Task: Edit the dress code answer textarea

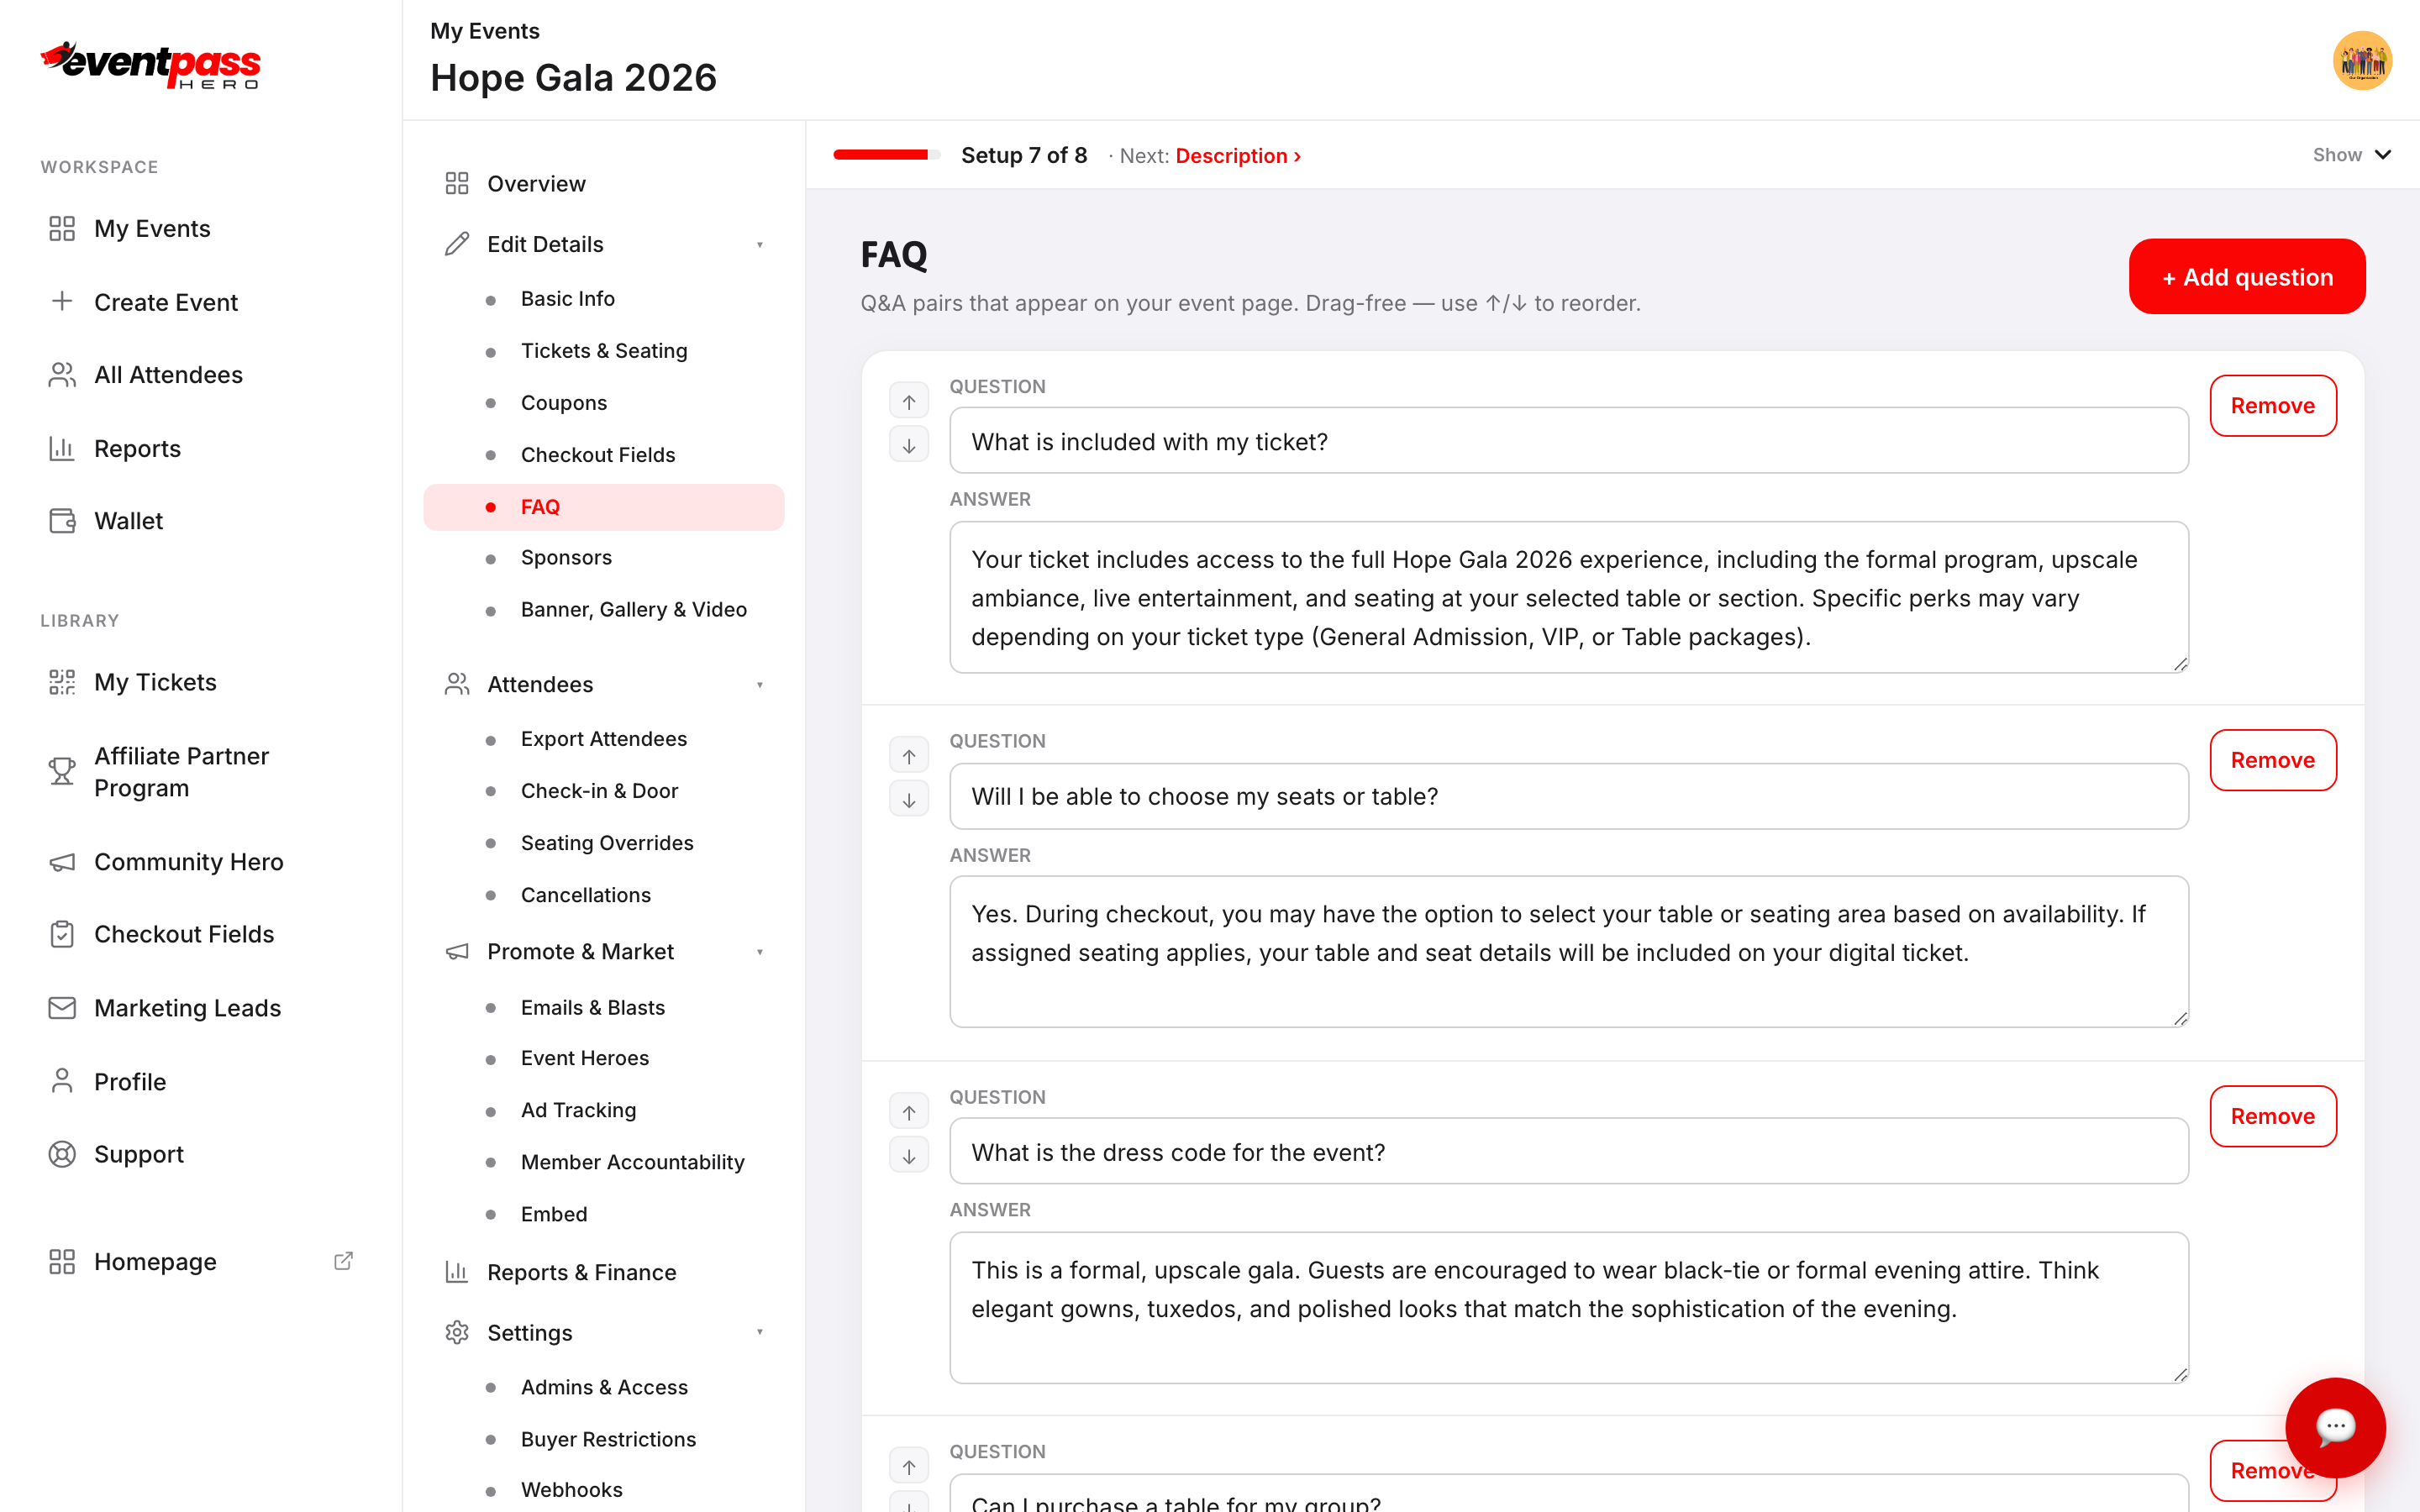Action: coord(1568,1307)
